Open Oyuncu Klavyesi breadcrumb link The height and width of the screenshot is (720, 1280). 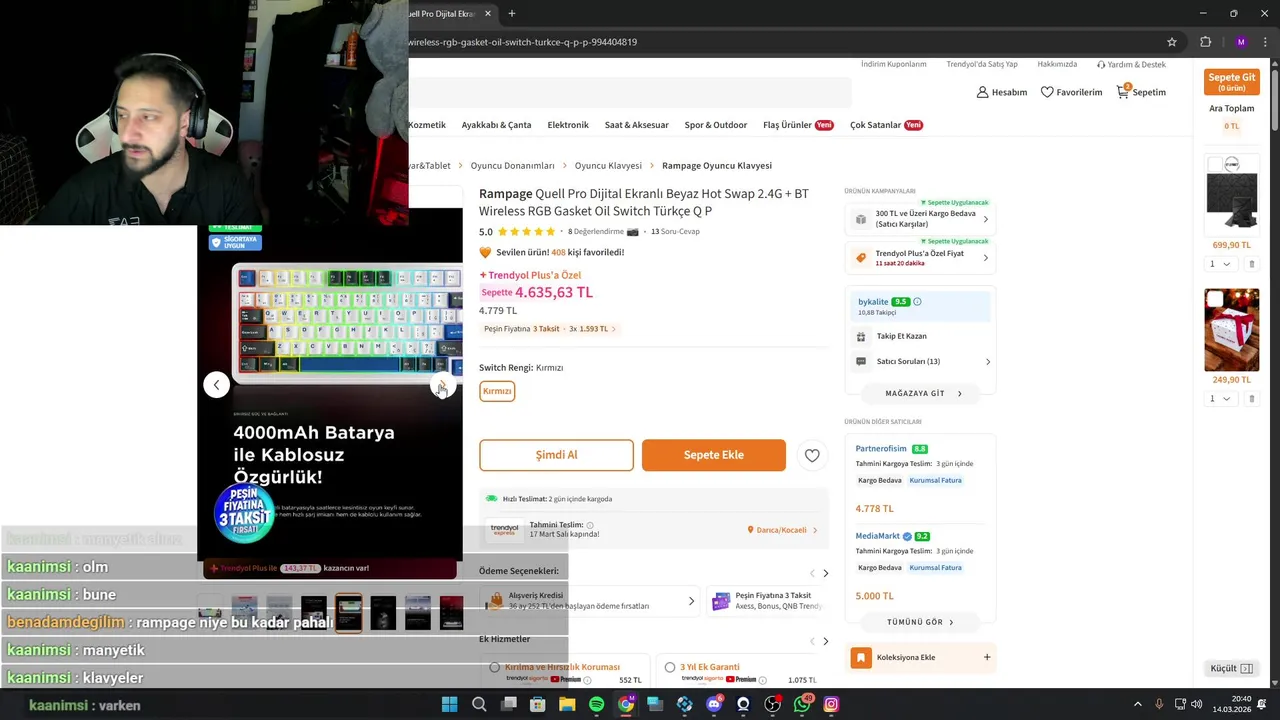[608, 166]
